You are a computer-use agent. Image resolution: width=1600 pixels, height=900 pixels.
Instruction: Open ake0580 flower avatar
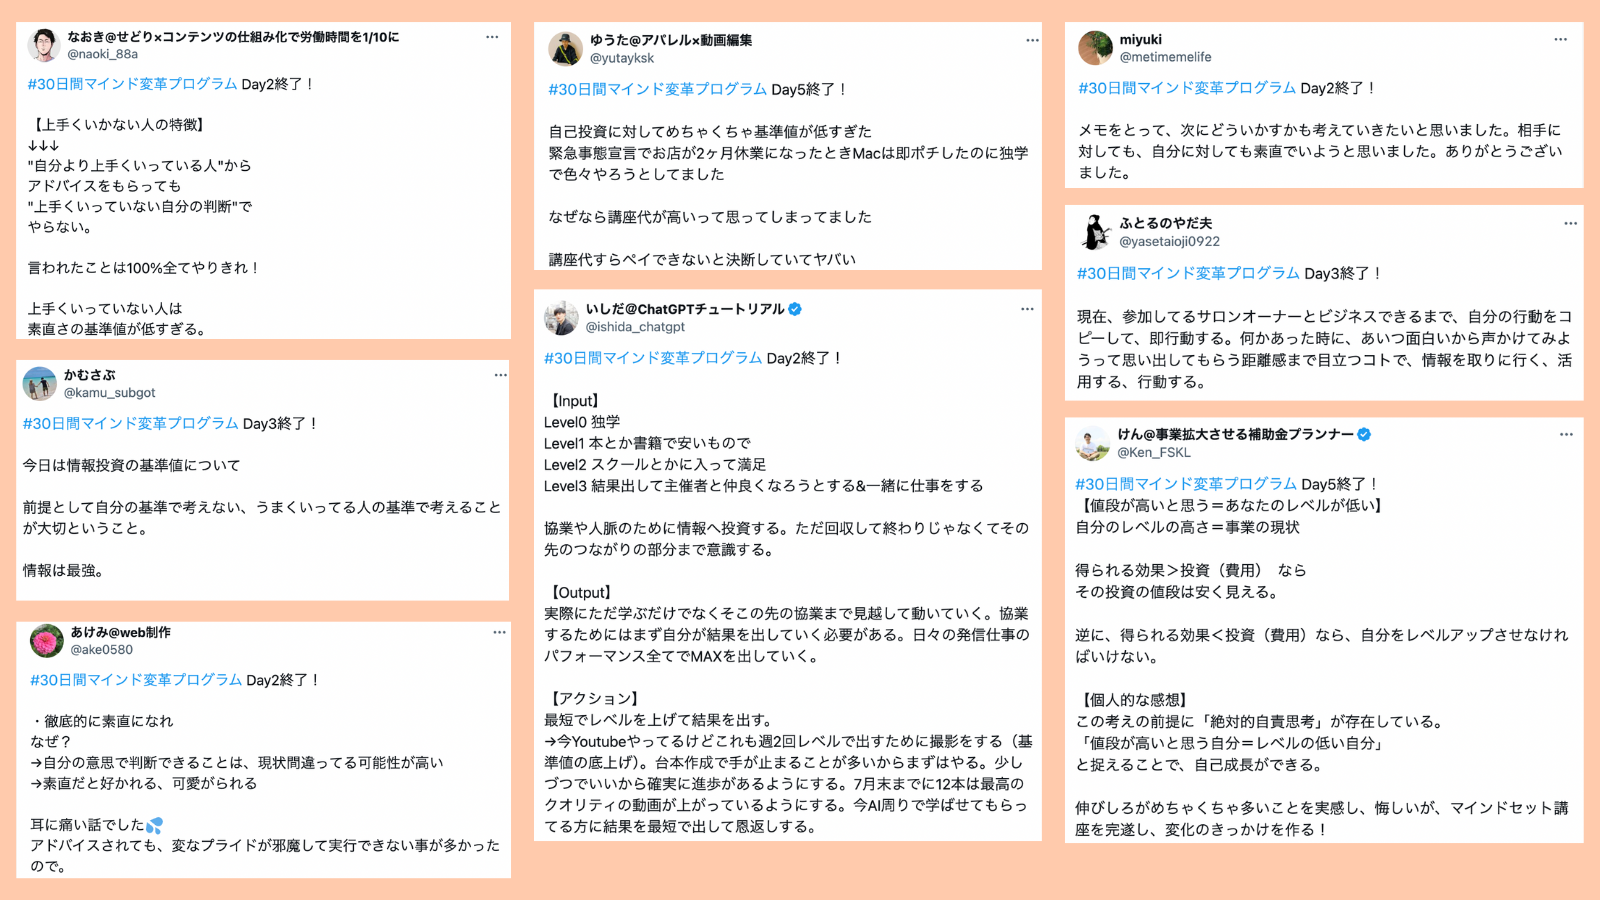tap(47, 641)
